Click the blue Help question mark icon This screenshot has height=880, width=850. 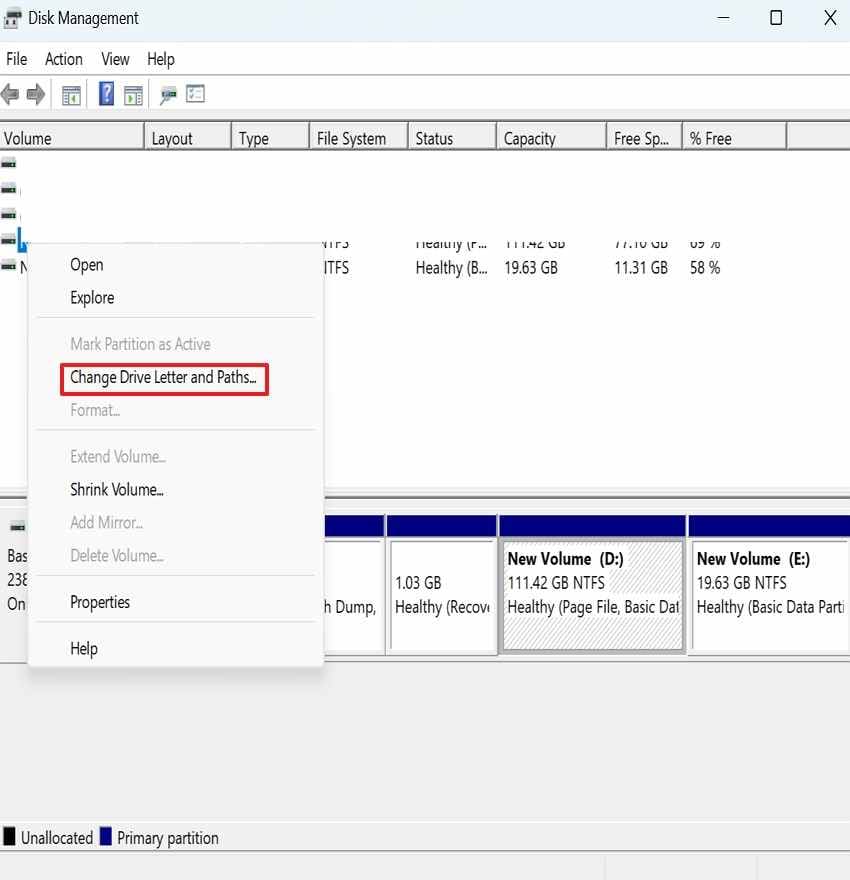pyautogui.click(x=106, y=94)
